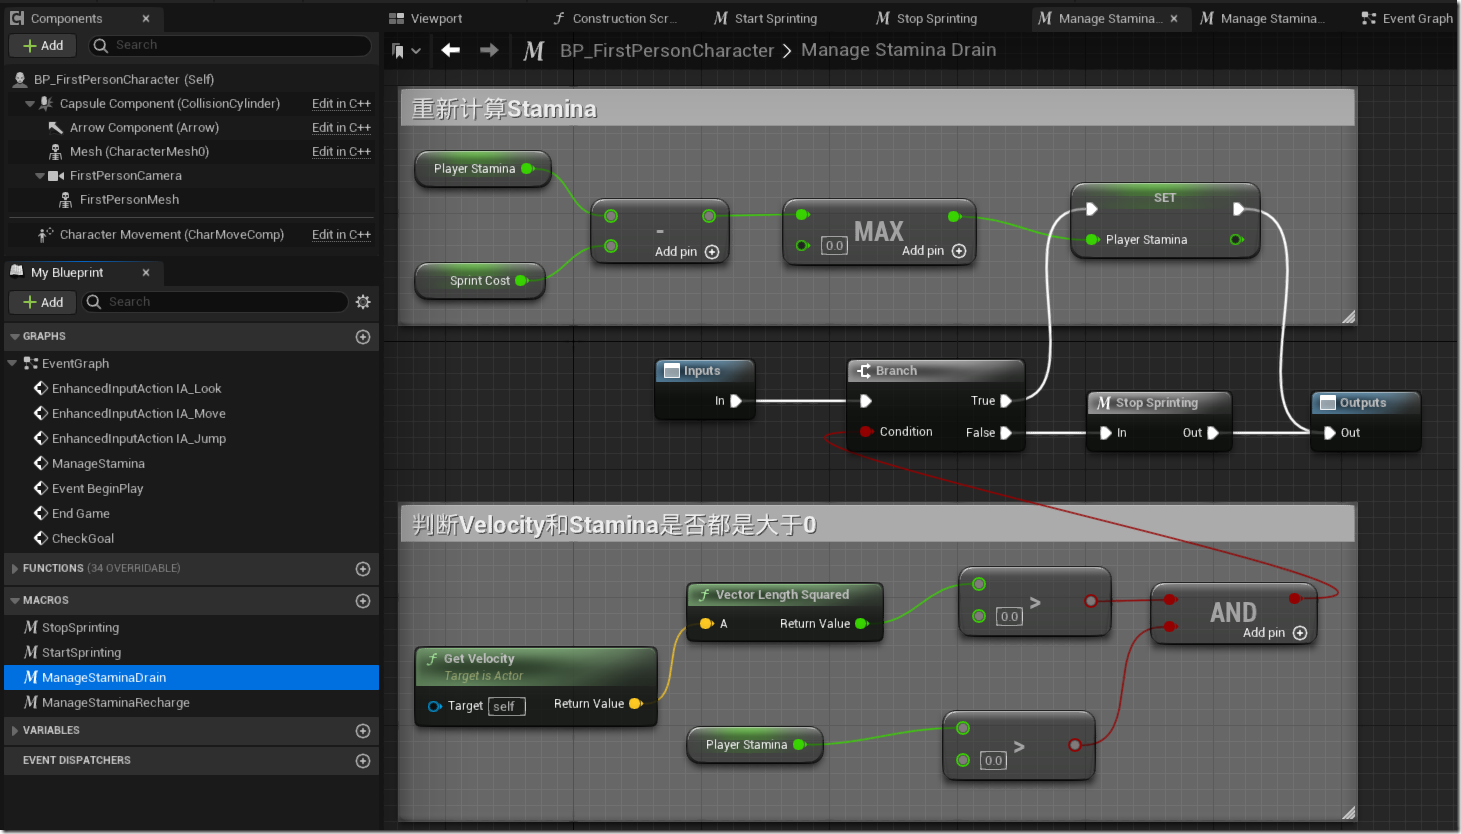
Task: Collapse the GRAPHS section
Action: pos(15,337)
